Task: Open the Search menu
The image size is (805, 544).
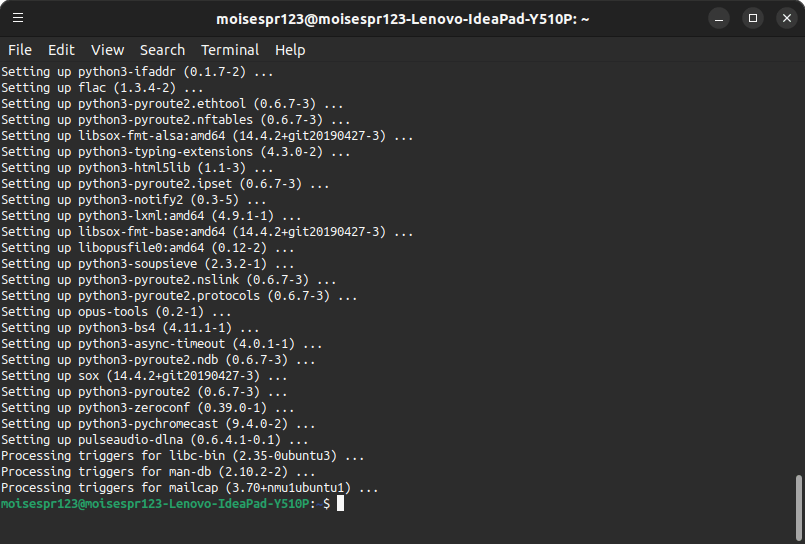Action: point(162,50)
